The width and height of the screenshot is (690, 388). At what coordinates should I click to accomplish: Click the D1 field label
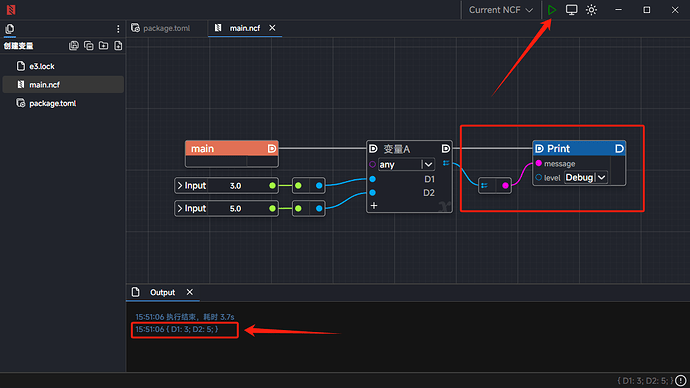point(429,179)
